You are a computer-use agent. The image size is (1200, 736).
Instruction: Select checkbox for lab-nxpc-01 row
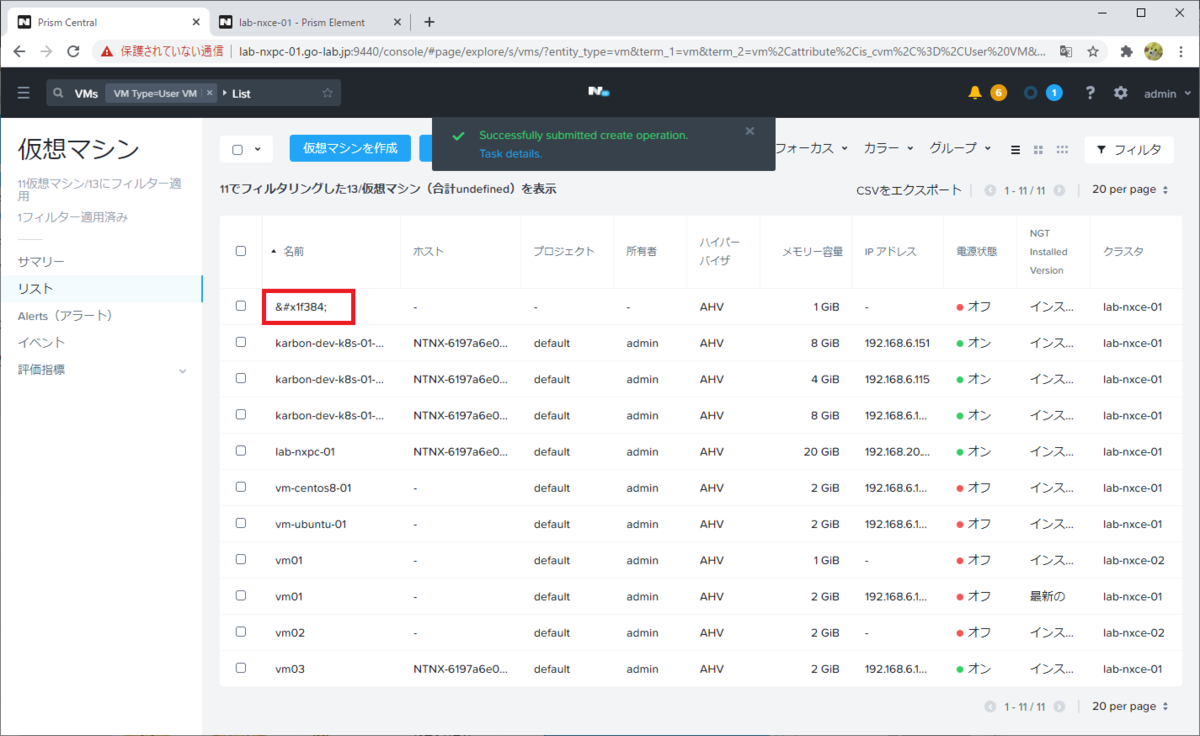(x=241, y=451)
